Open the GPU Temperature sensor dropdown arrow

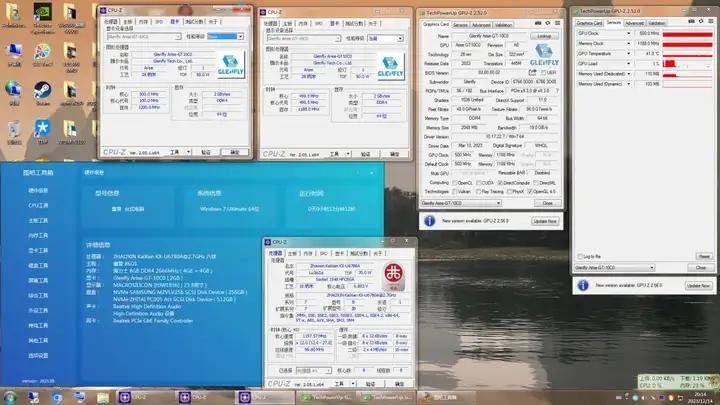[629, 54]
